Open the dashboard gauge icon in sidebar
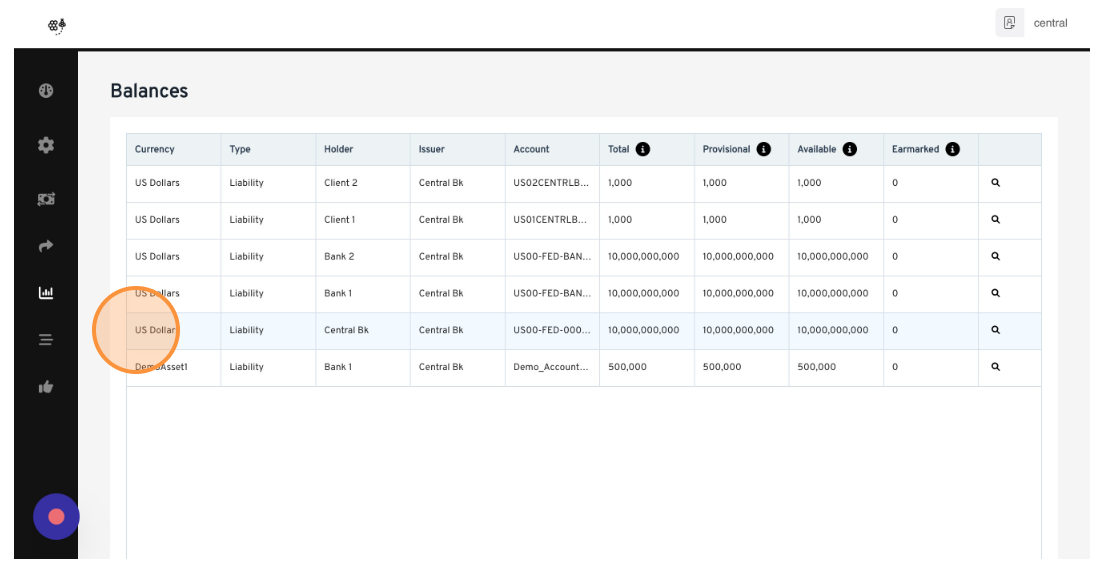Viewport: 1118px width, 576px height. tap(46, 91)
